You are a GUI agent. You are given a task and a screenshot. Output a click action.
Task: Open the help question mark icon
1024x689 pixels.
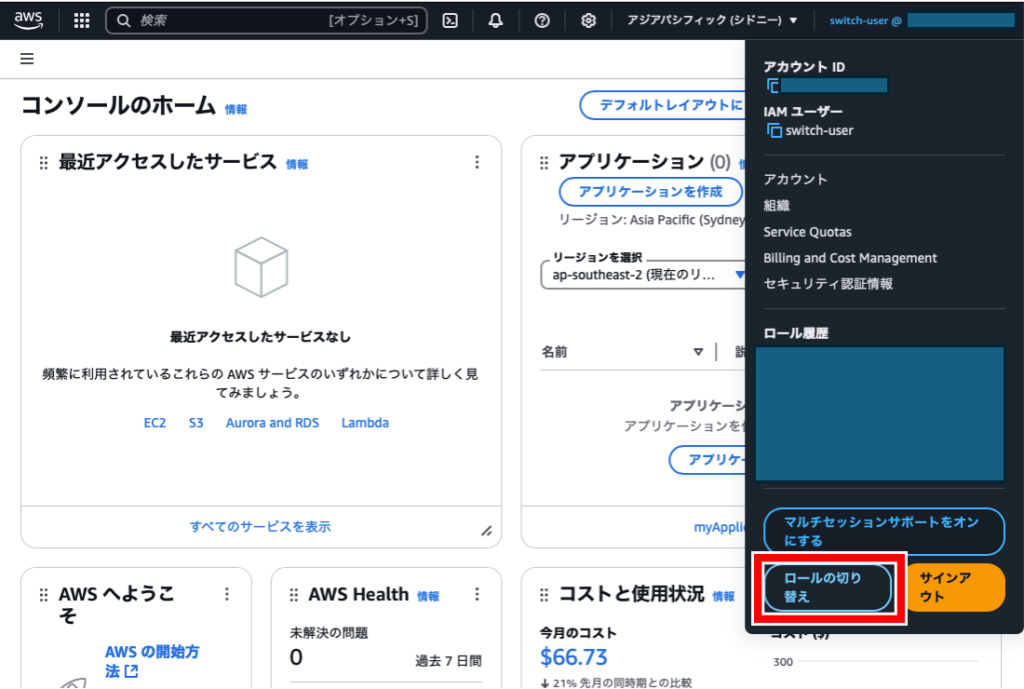pyautogui.click(x=542, y=21)
